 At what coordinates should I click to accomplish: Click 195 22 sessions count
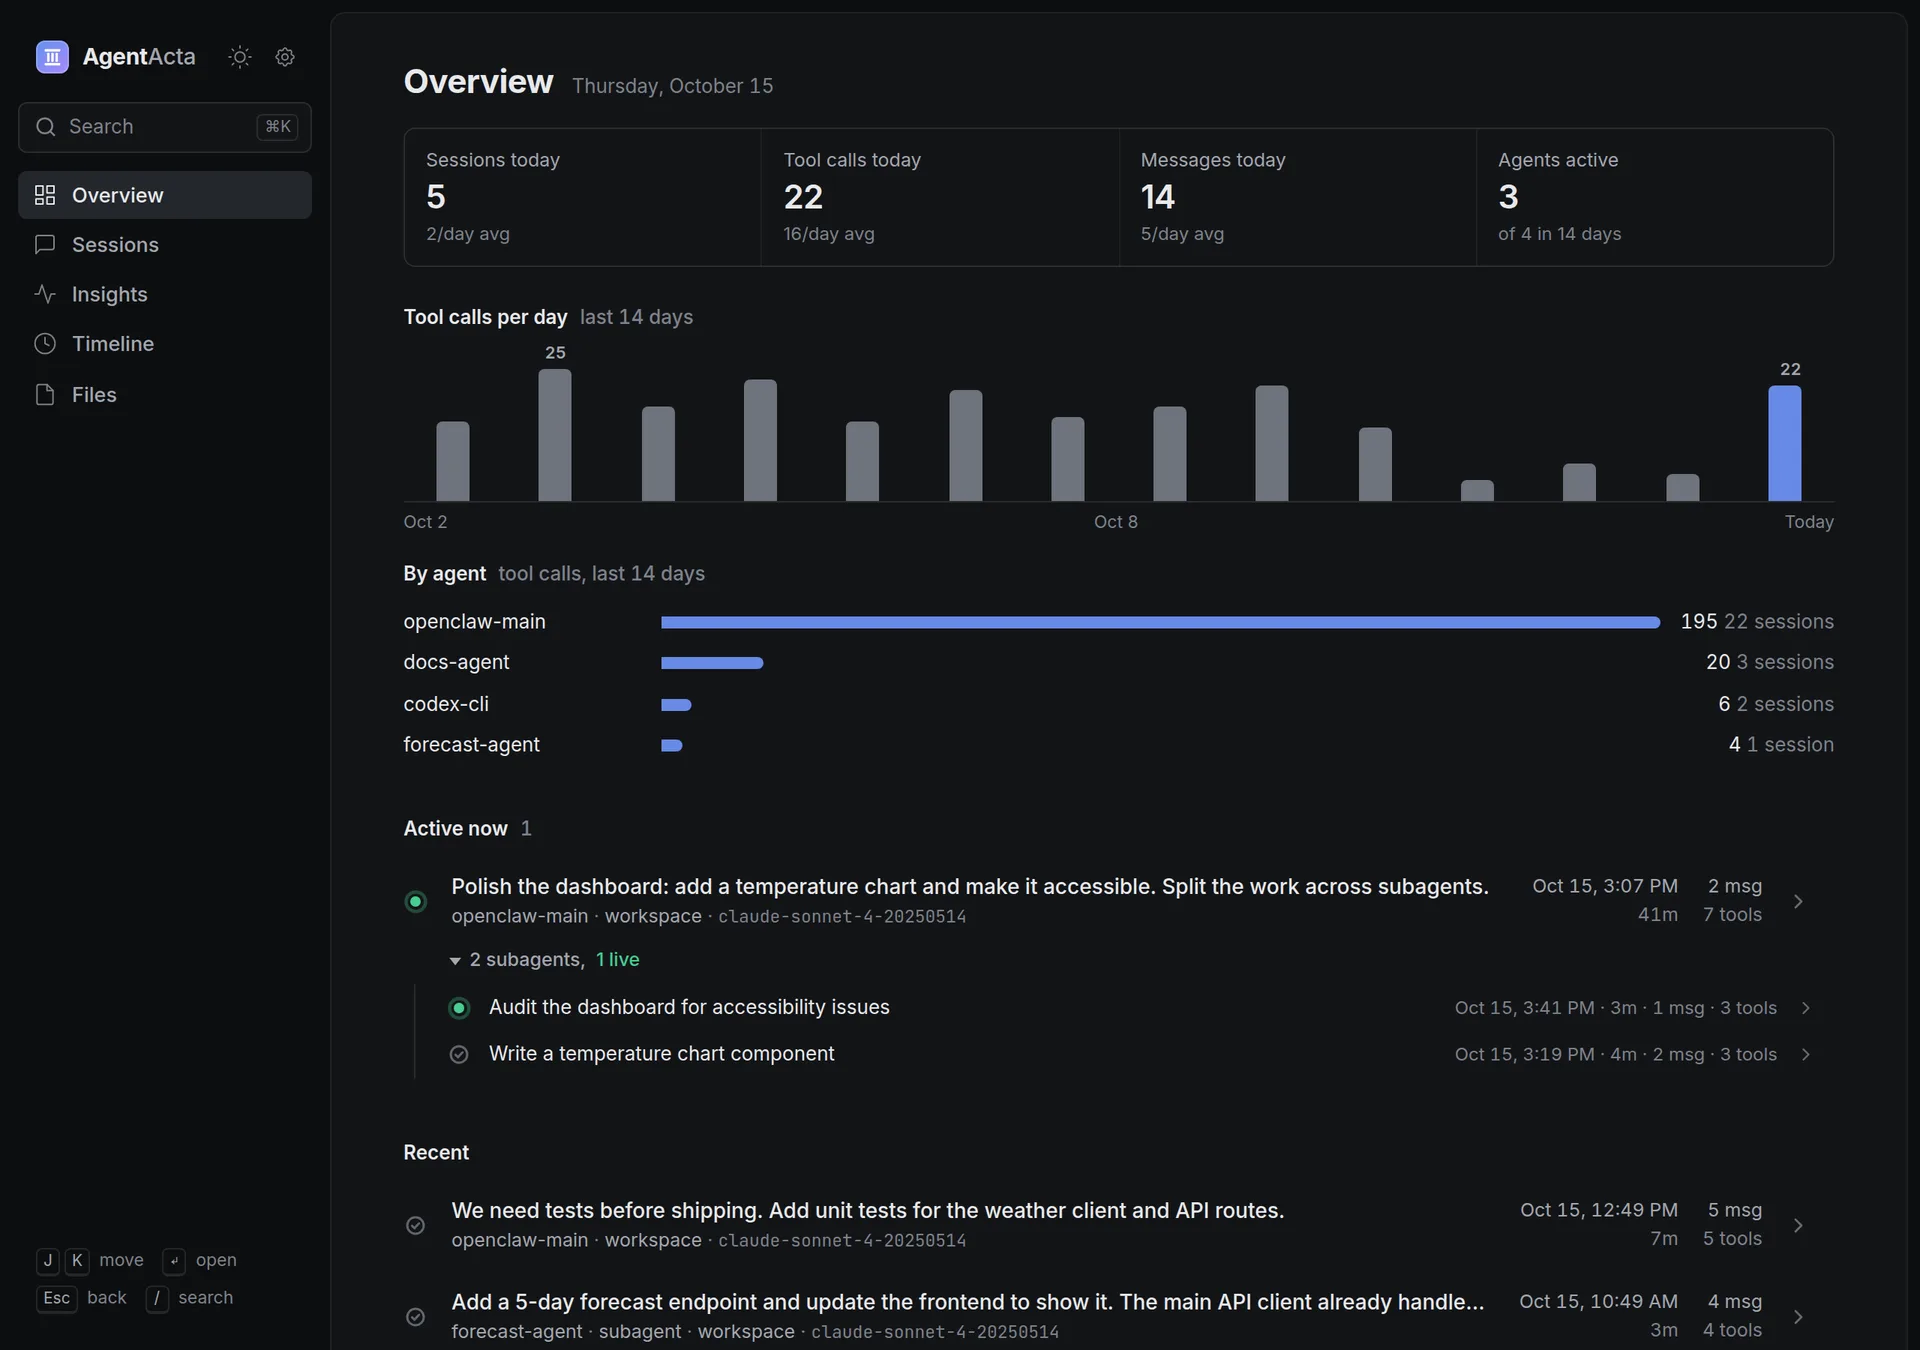1757,622
